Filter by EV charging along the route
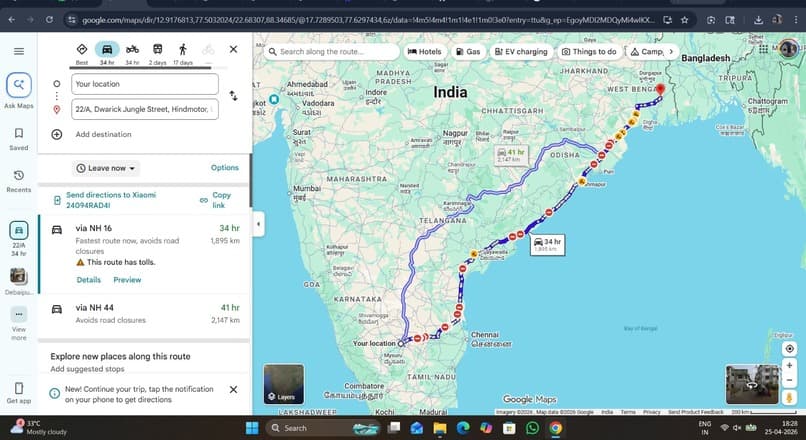 pos(521,51)
